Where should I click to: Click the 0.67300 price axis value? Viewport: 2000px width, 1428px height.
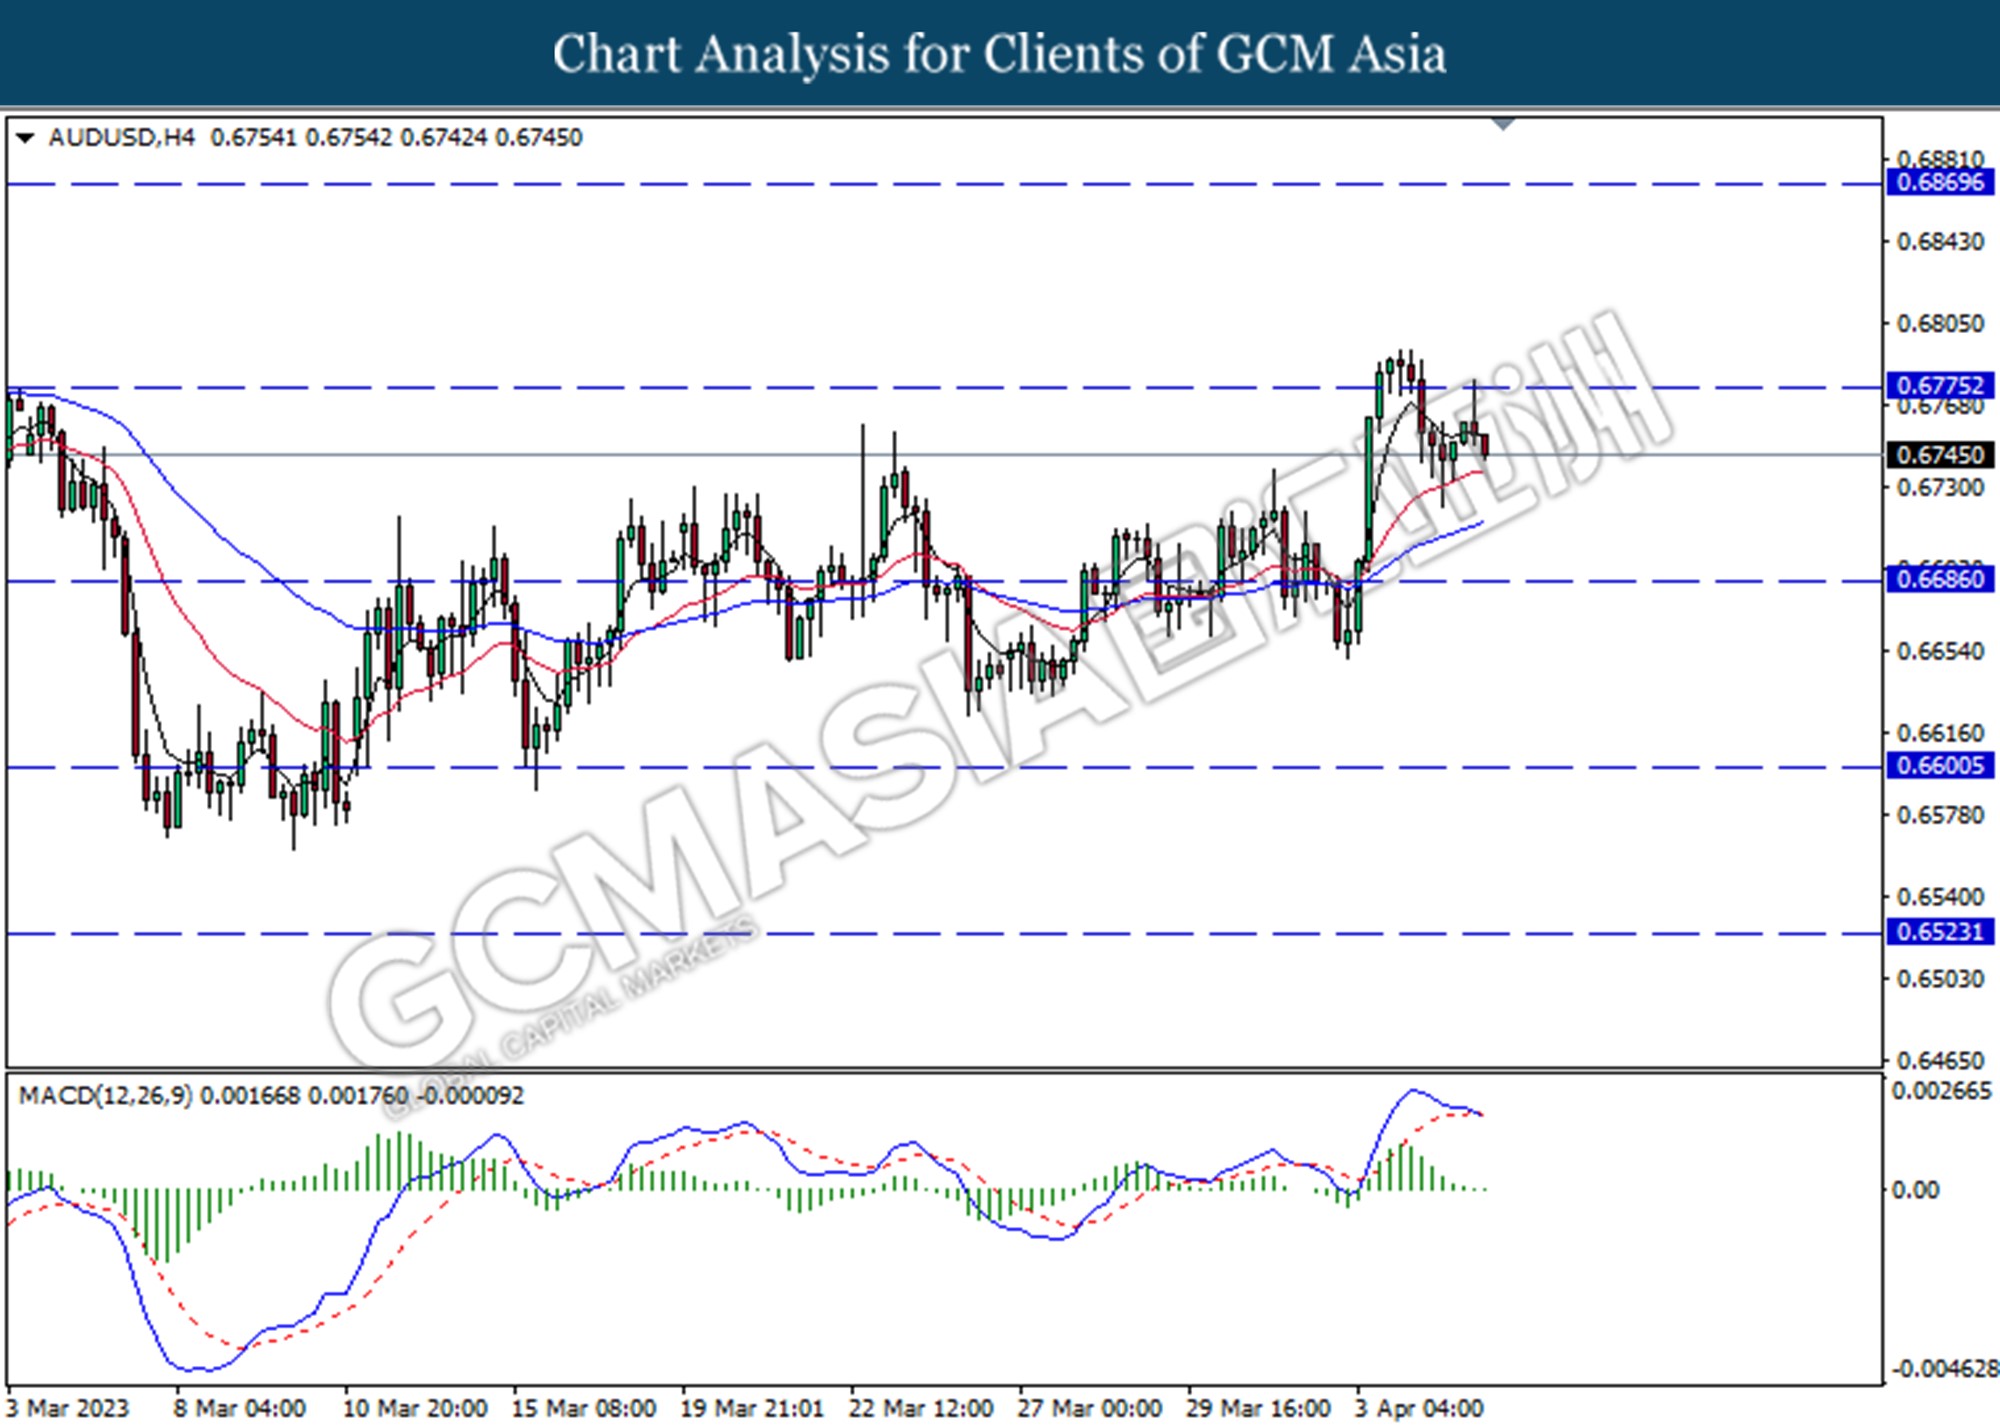pyautogui.click(x=1941, y=488)
